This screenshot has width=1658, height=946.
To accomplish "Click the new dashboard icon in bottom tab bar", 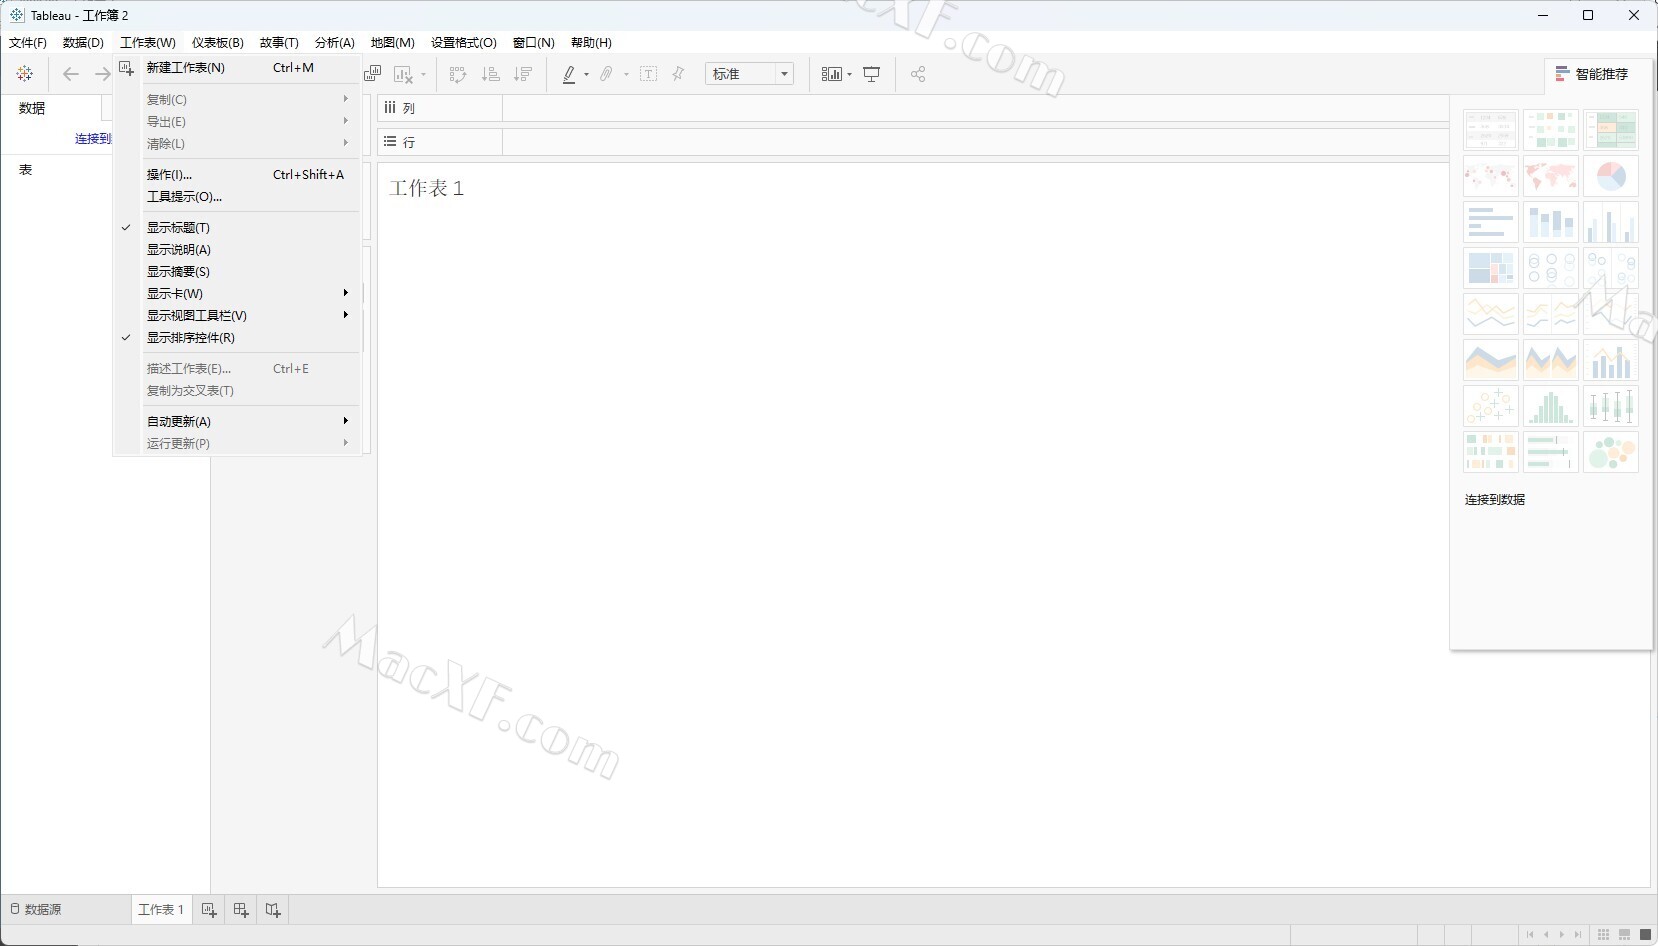I will click(x=241, y=910).
